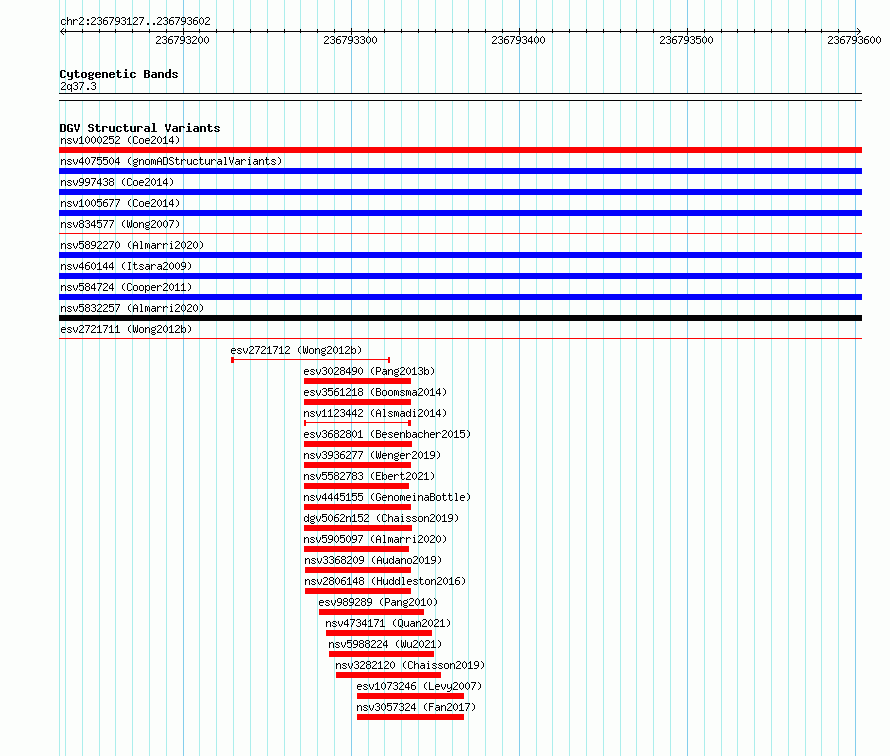Click the red esv3028490 variant bar

click(358, 381)
